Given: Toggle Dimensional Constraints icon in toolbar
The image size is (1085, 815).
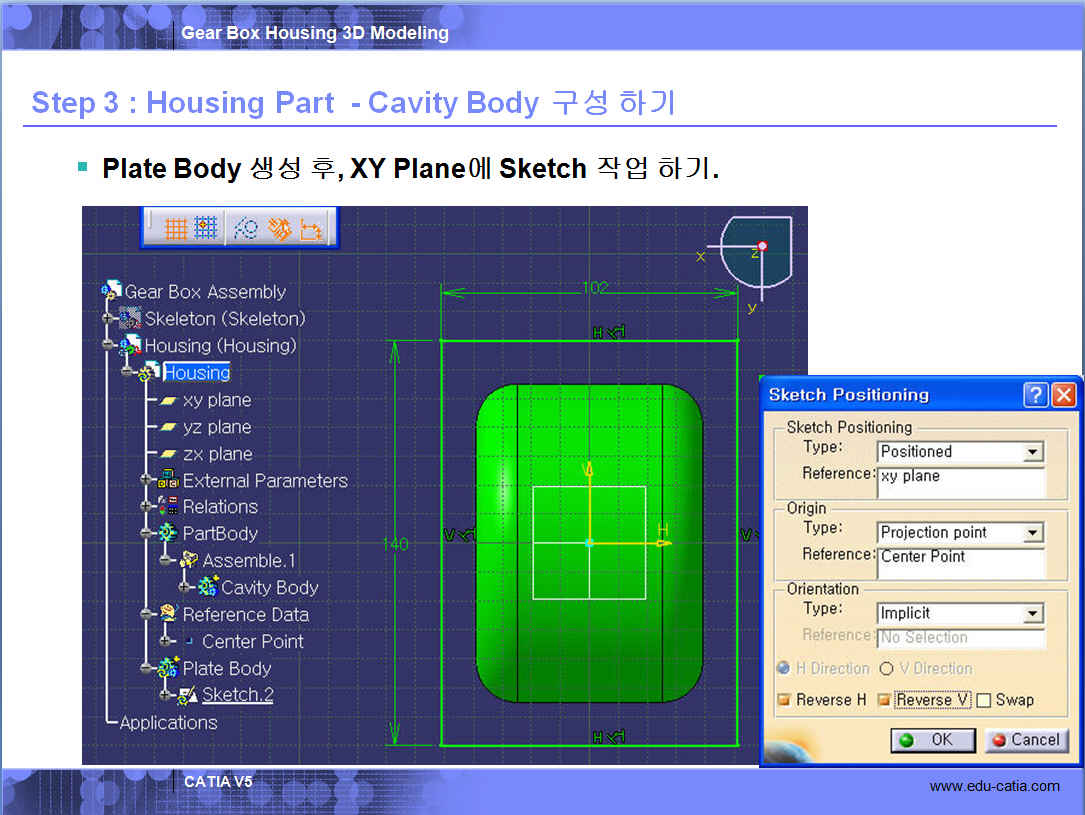Looking at the screenshot, I should (312, 229).
